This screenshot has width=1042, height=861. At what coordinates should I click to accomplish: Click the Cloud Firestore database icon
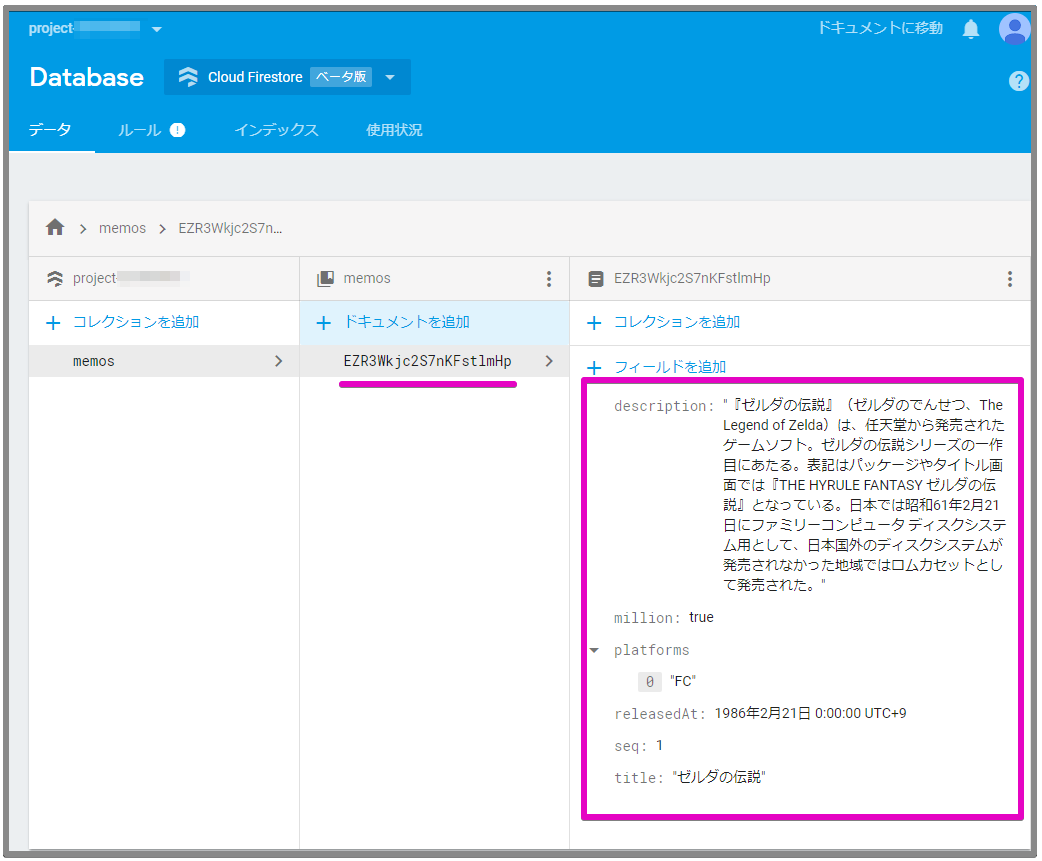[187, 76]
